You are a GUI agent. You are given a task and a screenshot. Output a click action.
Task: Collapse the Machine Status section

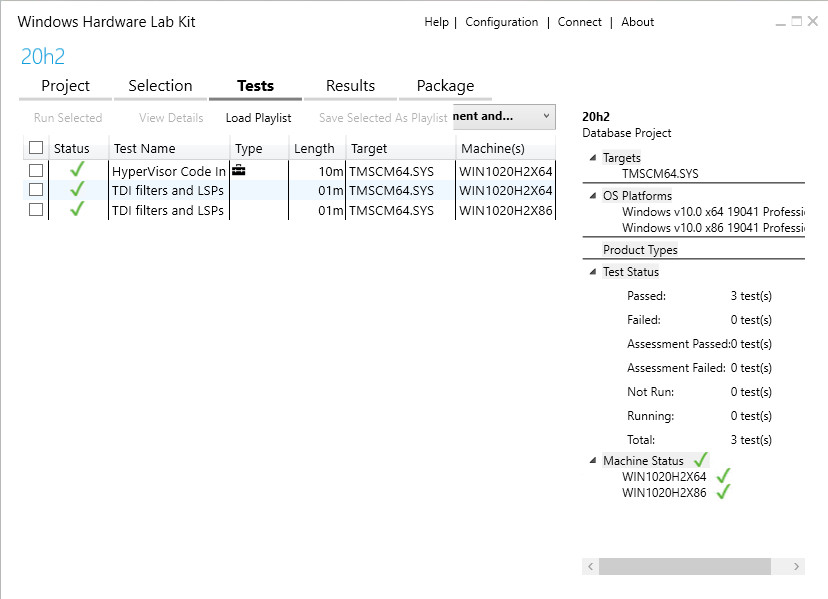(x=592, y=461)
